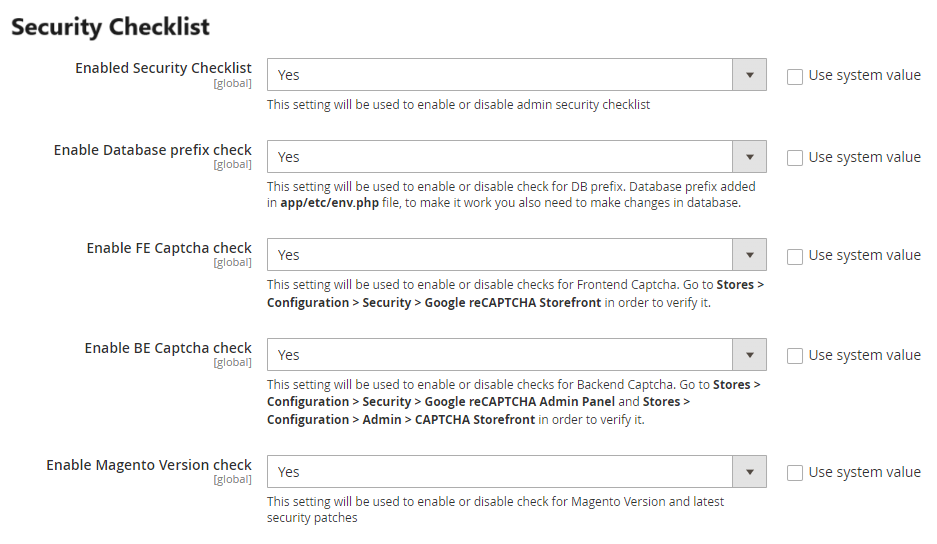This screenshot has height=544, width=937.
Task: Click the 'Enabled Security Checklist' field label
Action: point(163,68)
